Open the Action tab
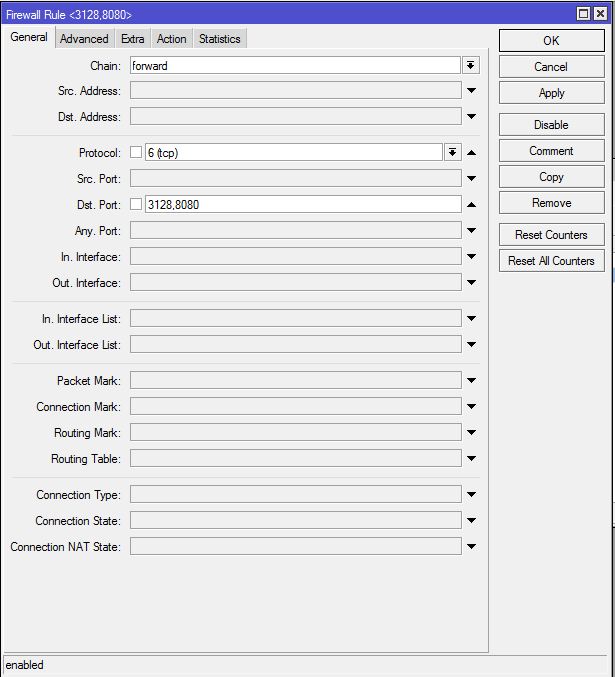This screenshot has width=615, height=677. tap(171, 39)
